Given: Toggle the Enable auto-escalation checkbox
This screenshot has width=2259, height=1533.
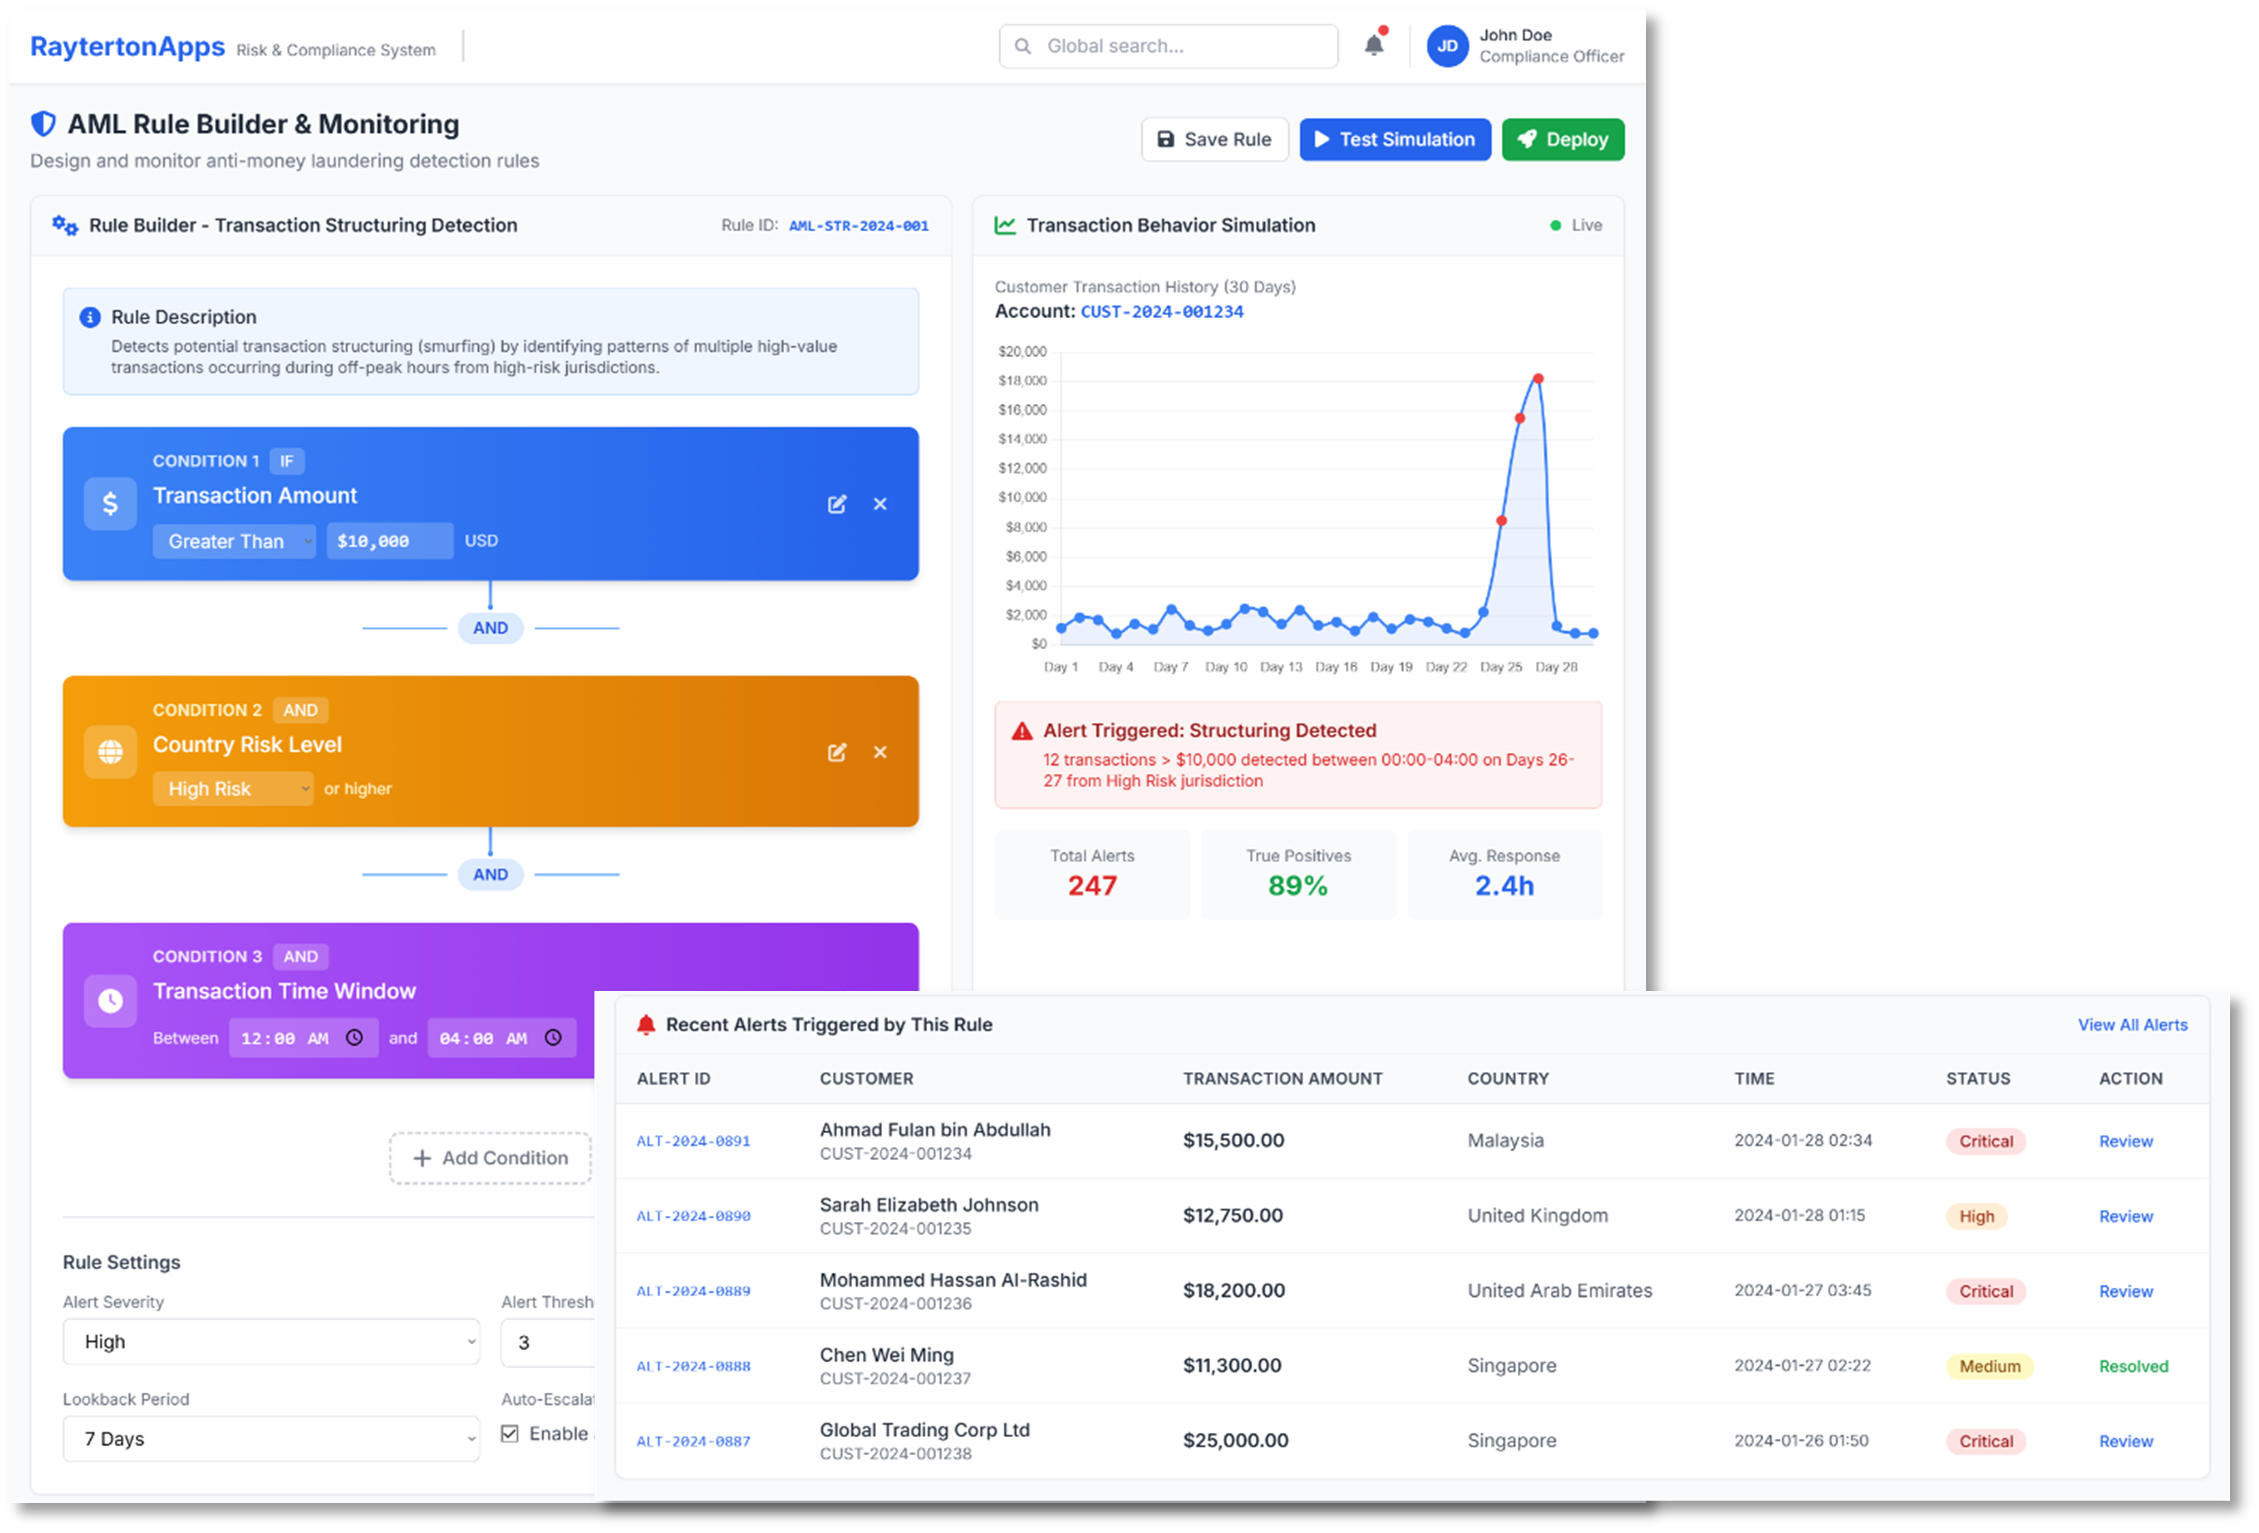Looking at the screenshot, I should (511, 1433).
